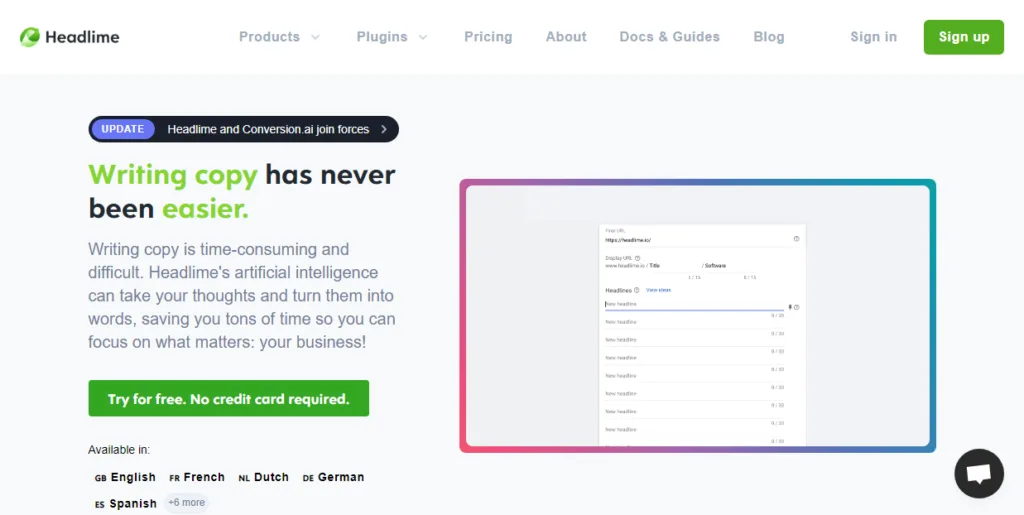
Task: Open the Headlime and Conversion.ai update banner
Action: tap(244, 129)
